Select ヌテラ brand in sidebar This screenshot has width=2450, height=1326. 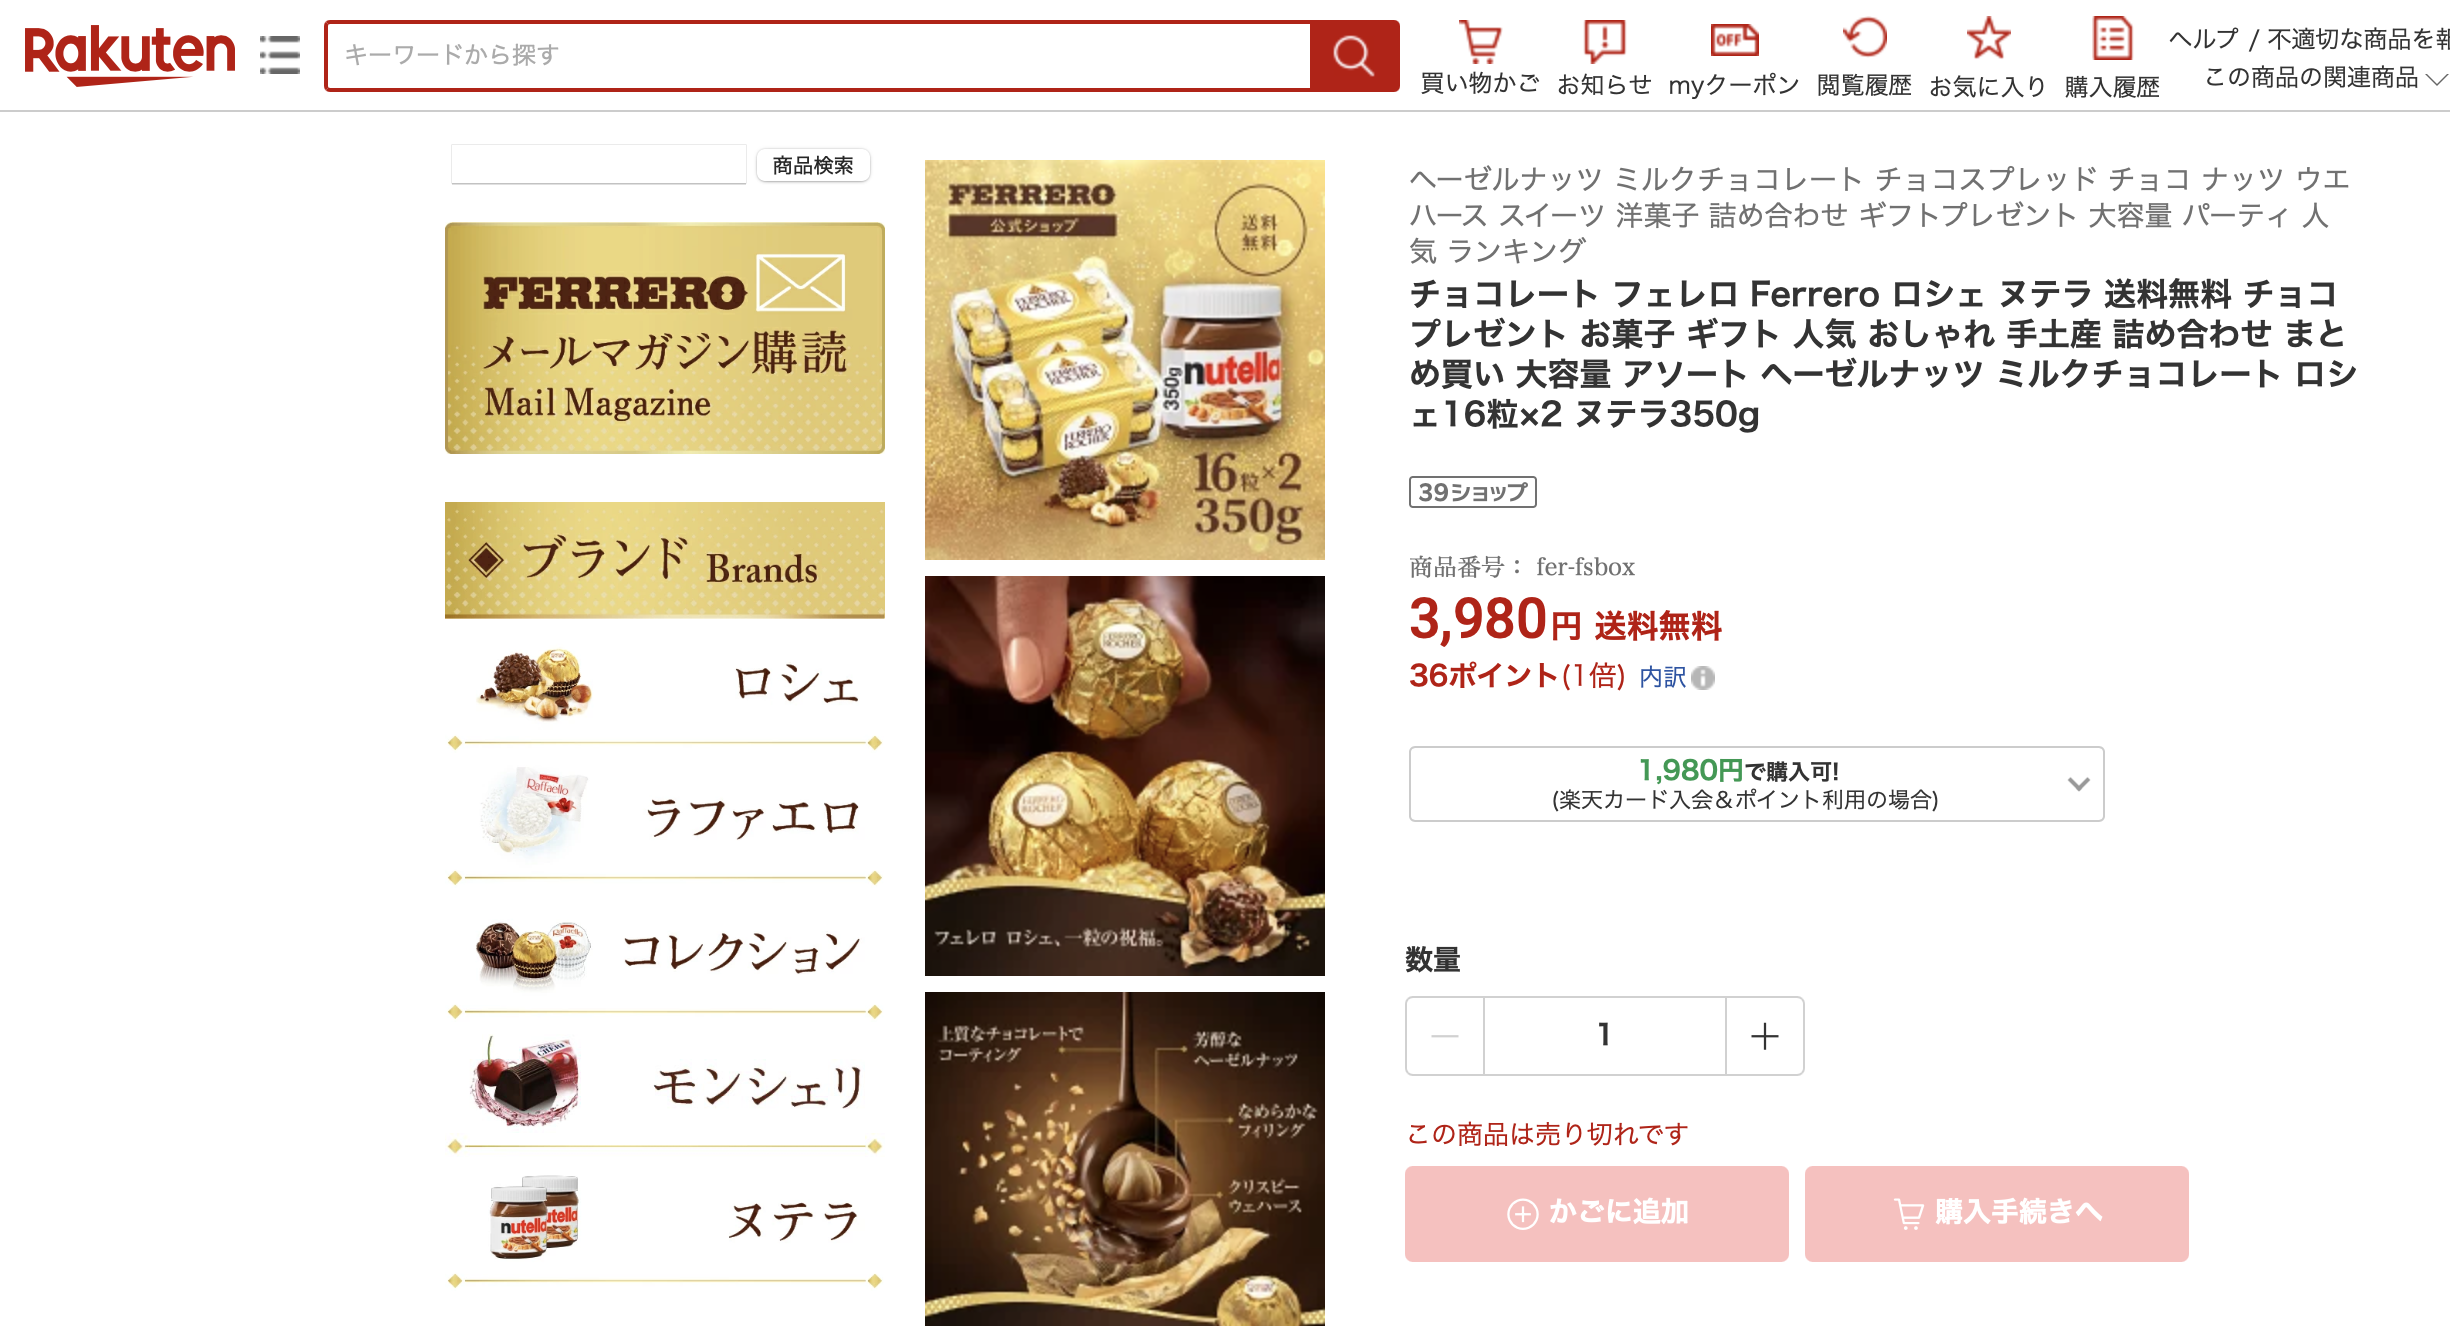665,1219
